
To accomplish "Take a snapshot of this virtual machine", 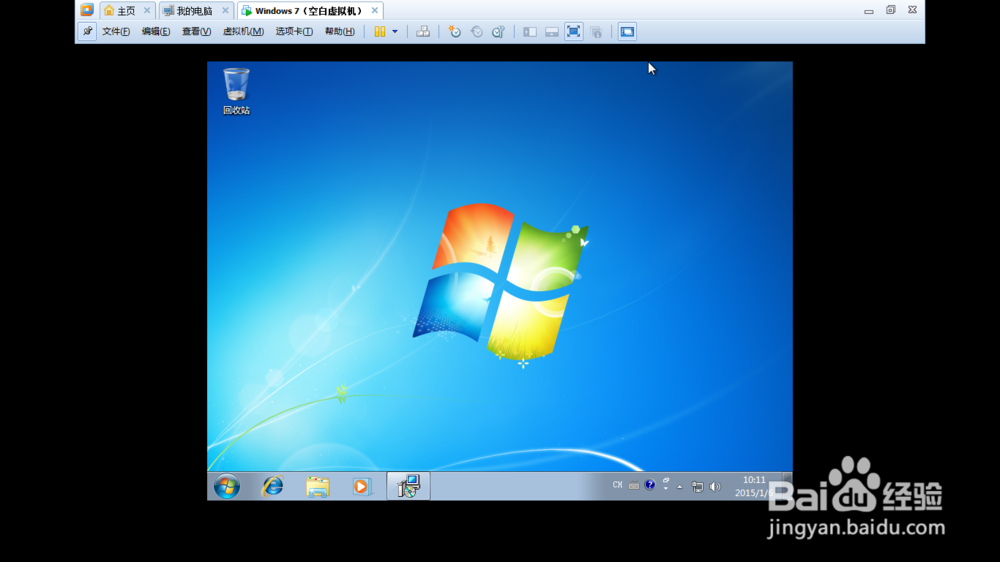I will (x=454, y=31).
